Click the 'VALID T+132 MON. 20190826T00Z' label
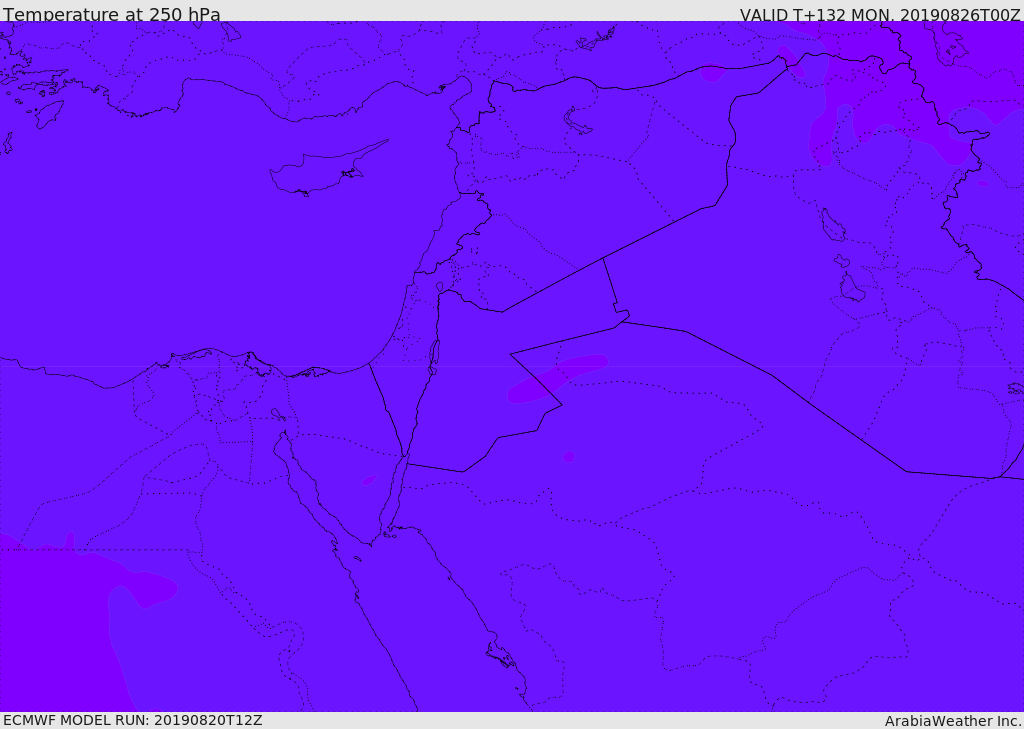This screenshot has width=1024, height=729. [x=880, y=14]
